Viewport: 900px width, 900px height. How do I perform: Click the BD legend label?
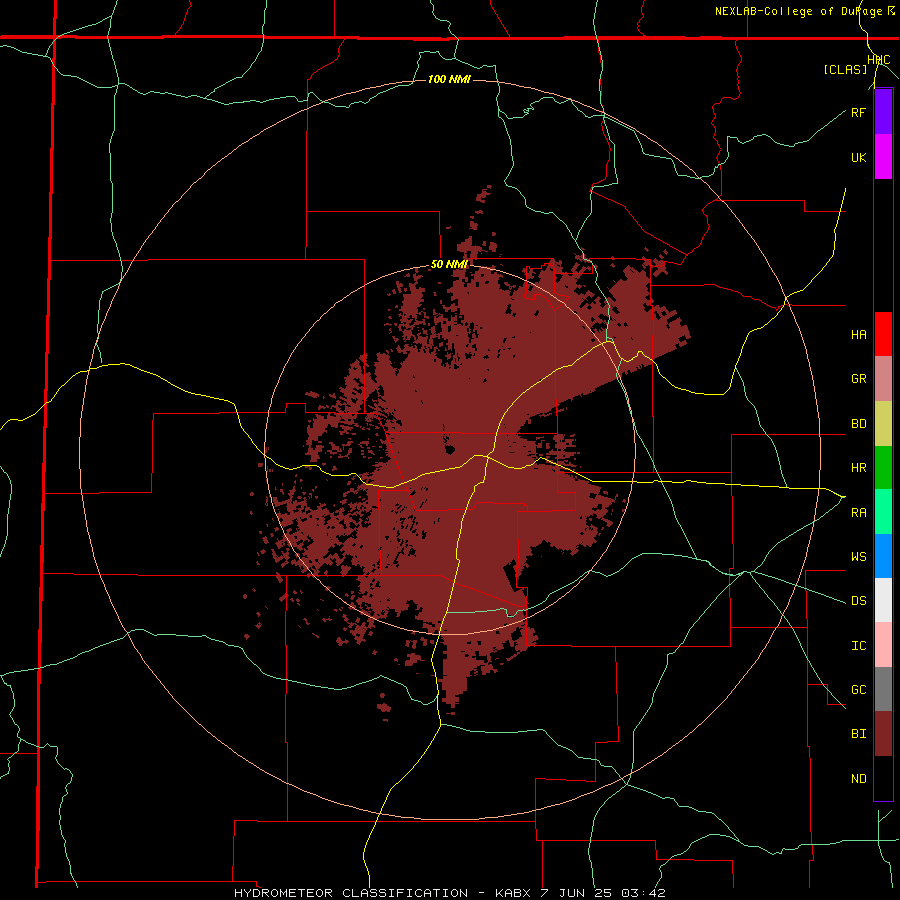click(858, 424)
